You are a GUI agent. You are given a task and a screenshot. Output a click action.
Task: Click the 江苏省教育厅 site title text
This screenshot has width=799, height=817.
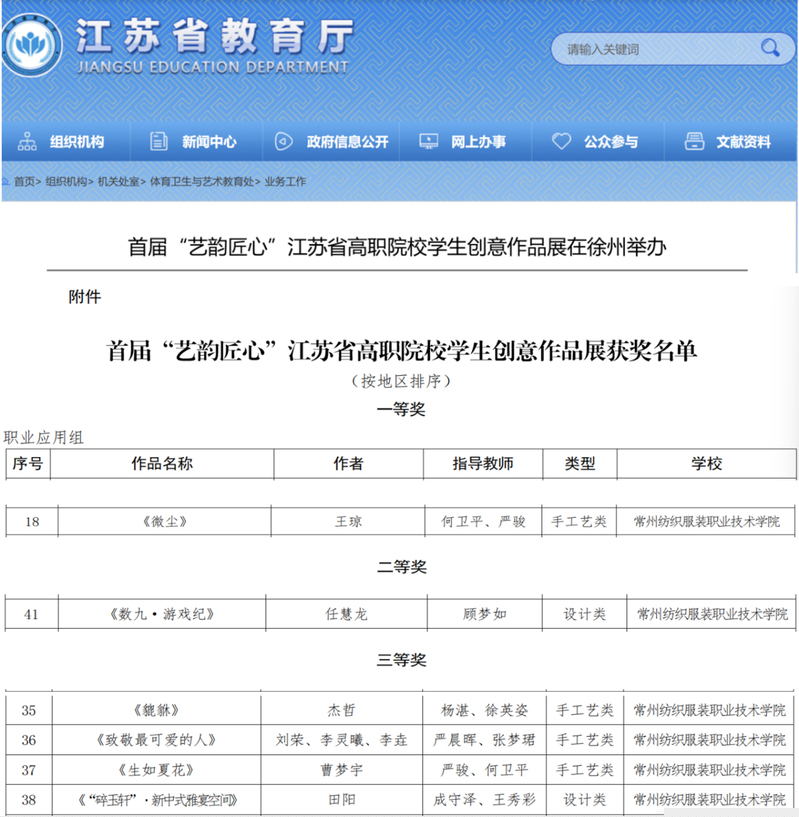[x=213, y=38]
